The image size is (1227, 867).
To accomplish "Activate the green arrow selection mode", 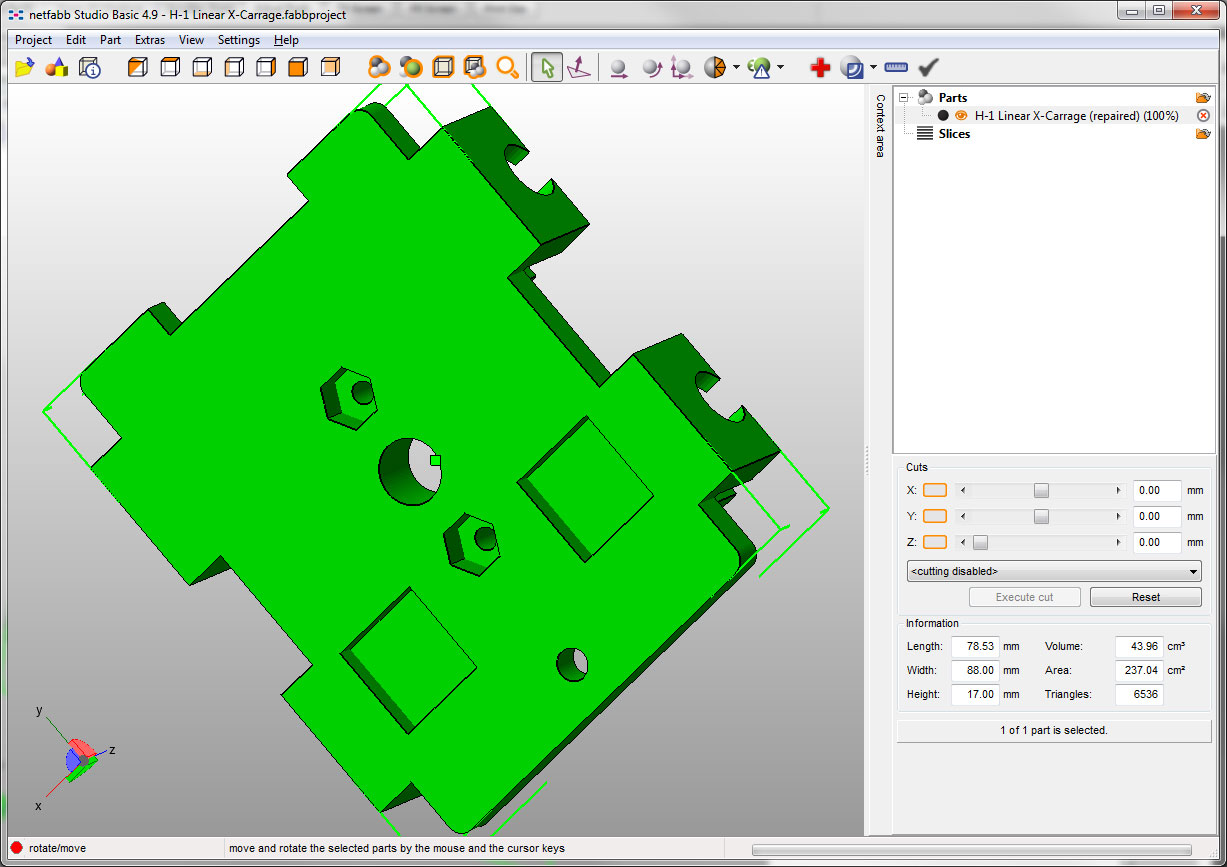I will (x=546, y=68).
